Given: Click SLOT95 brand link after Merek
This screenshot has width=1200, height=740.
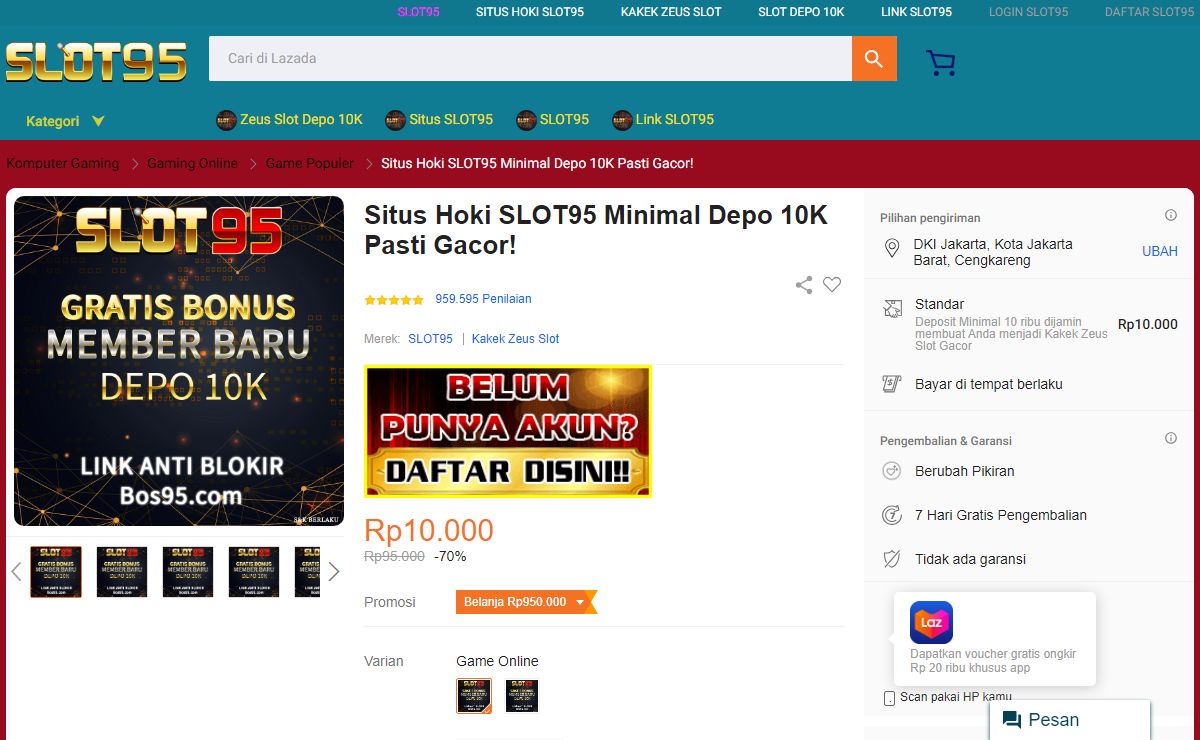Looking at the screenshot, I should tap(430, 339).
